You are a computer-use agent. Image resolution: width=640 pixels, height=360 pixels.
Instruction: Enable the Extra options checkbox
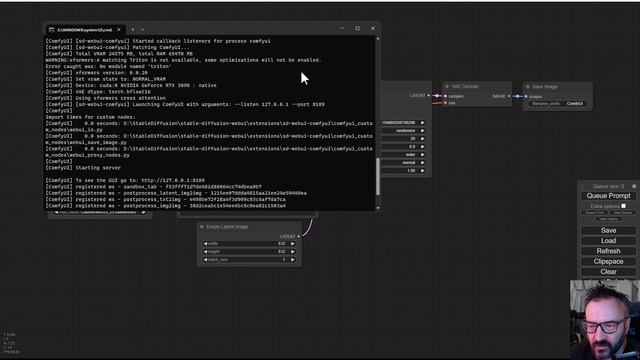[x=623, y=206]
